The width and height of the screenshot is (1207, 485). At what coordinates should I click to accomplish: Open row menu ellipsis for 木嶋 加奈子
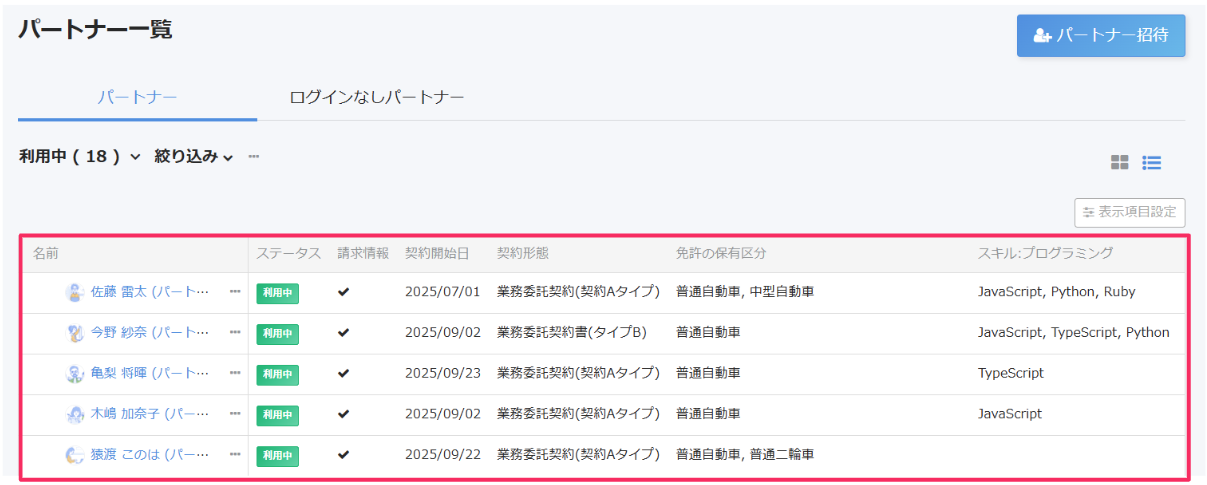(x=235, y=413)
